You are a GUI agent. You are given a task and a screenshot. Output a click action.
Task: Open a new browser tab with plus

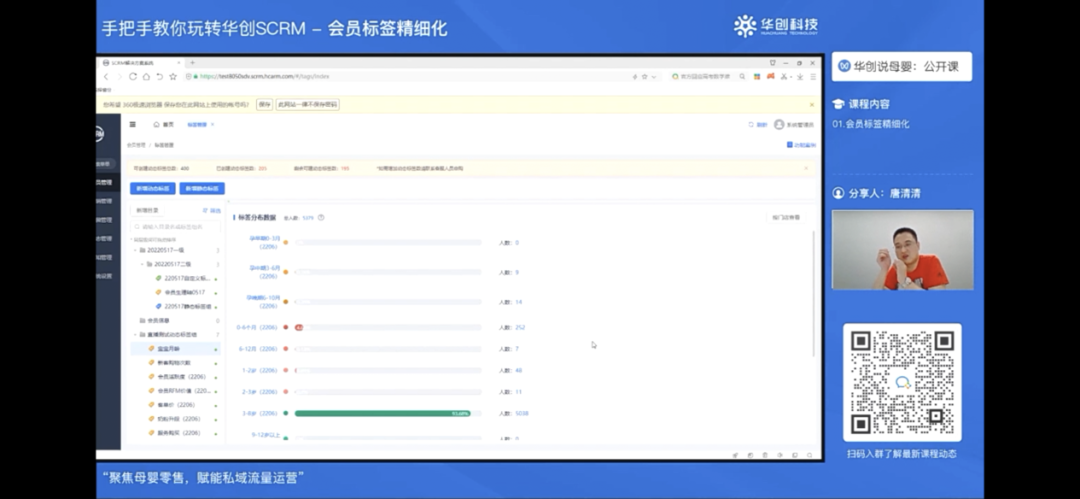pyautogui.click(x=192, y=63)
